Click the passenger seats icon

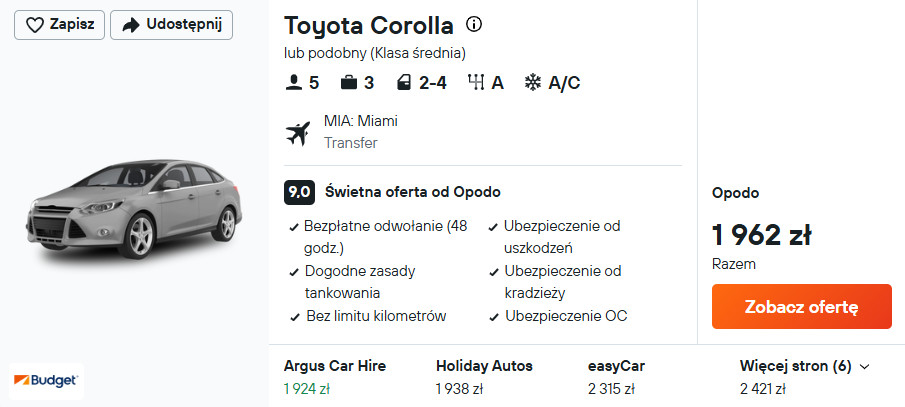pos(293,83)
